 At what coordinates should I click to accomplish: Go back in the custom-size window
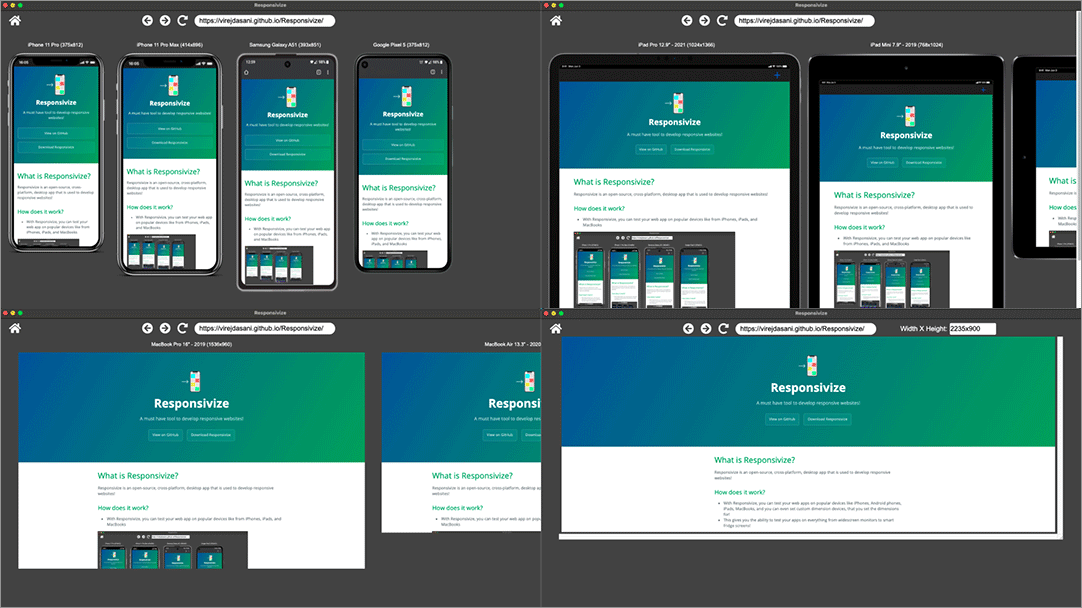[x=688, y=328]
